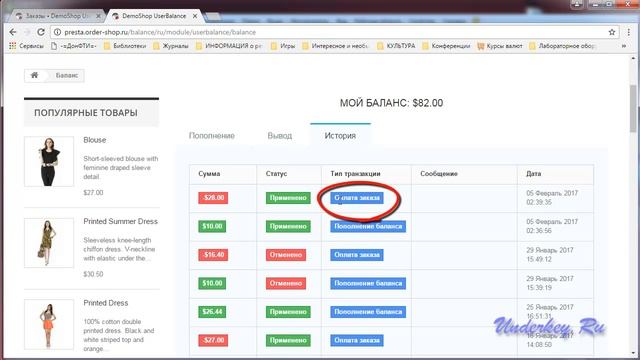Open the Журналы bookmarks folder
640x360 pixels.
point(171,46)
